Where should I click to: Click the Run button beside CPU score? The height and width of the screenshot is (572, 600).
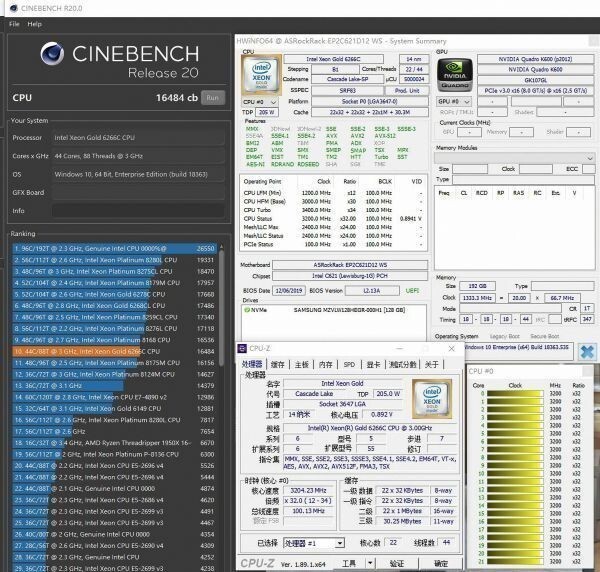[213, 98]
